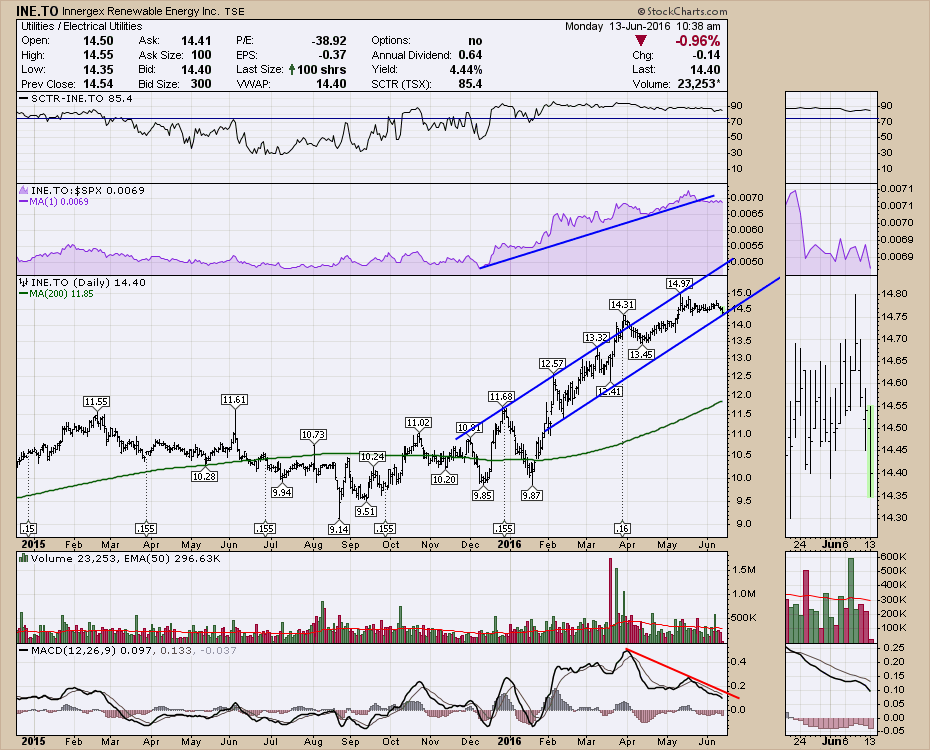Click the Open price 14.50
930x750 pixels.
pyautogui.click(x=98, y=41)
